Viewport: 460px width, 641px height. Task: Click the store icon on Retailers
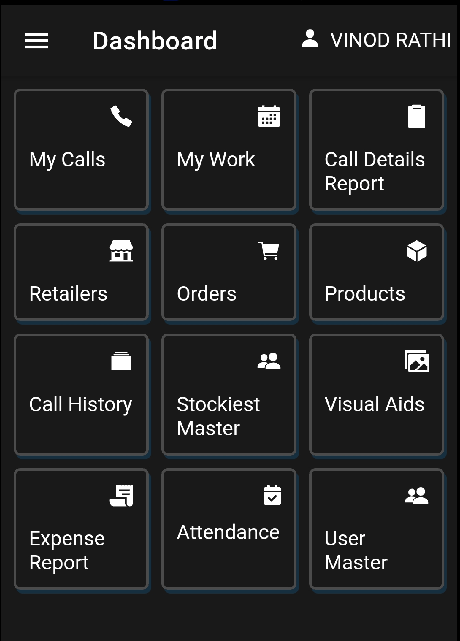pyautogui.click(x=121, y=251)
